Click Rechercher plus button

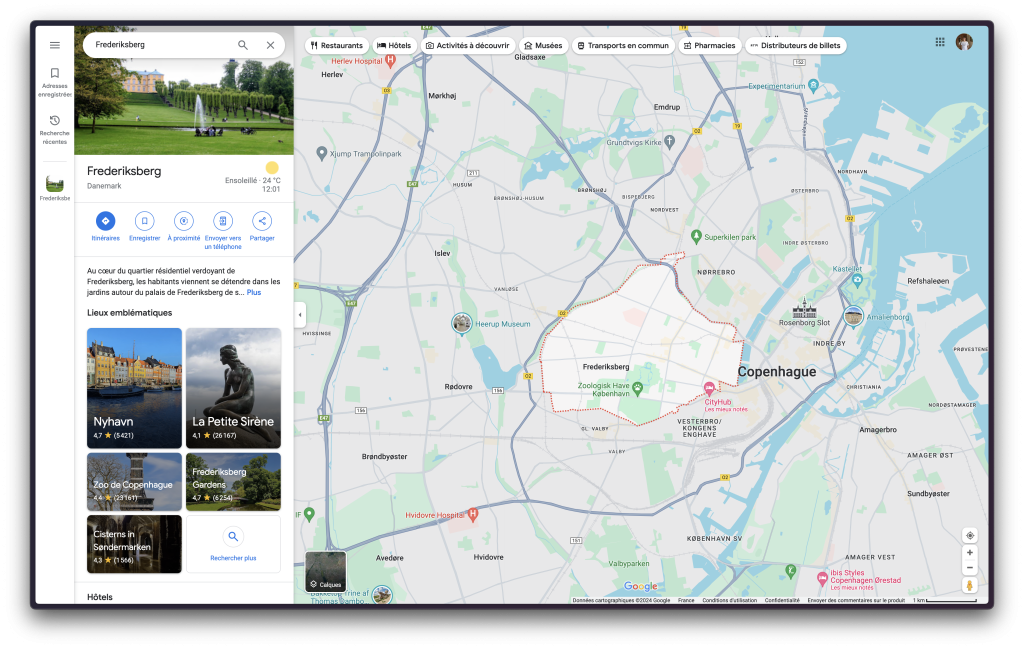point(233,544)
